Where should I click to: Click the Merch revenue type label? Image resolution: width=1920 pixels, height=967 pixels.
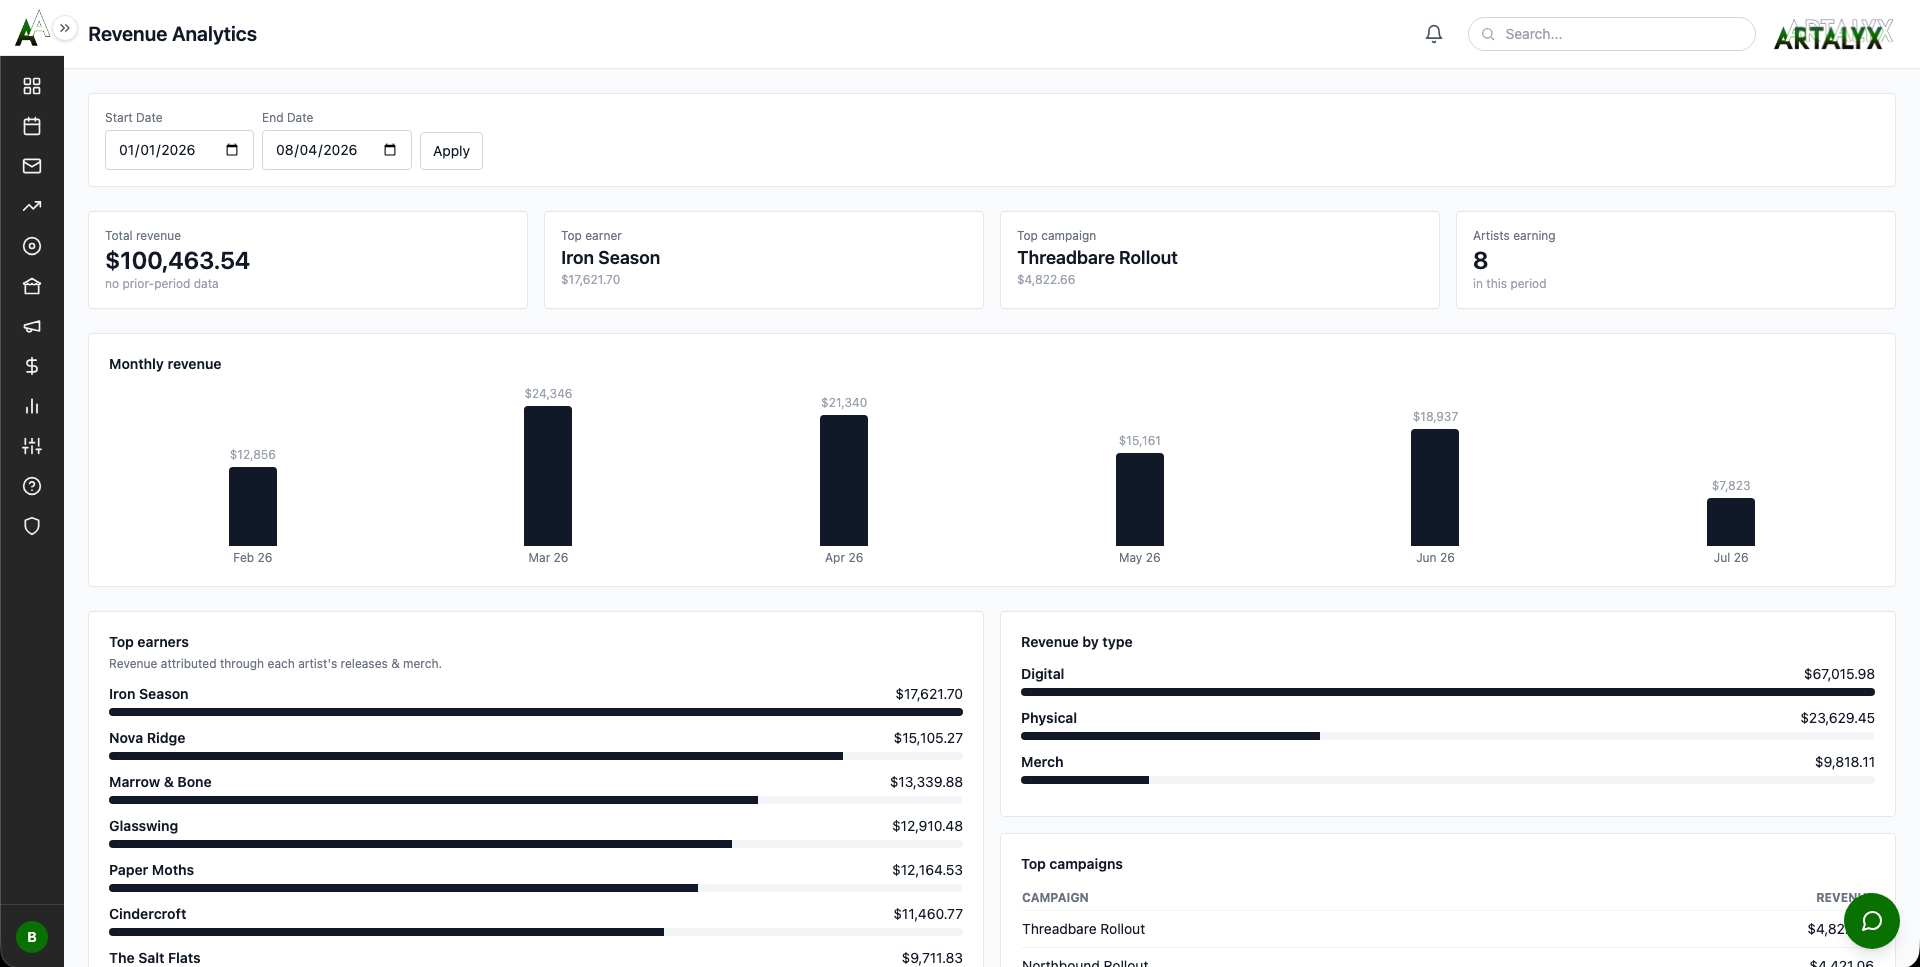point(1042,762)
